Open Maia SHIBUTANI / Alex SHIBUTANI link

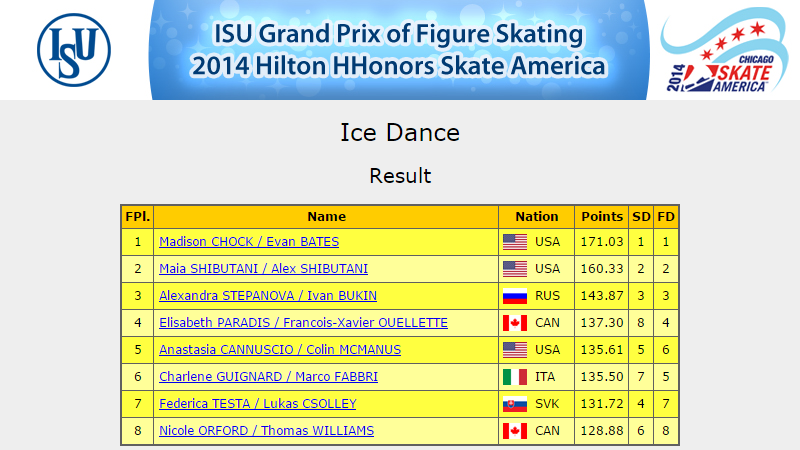(263, 269)
